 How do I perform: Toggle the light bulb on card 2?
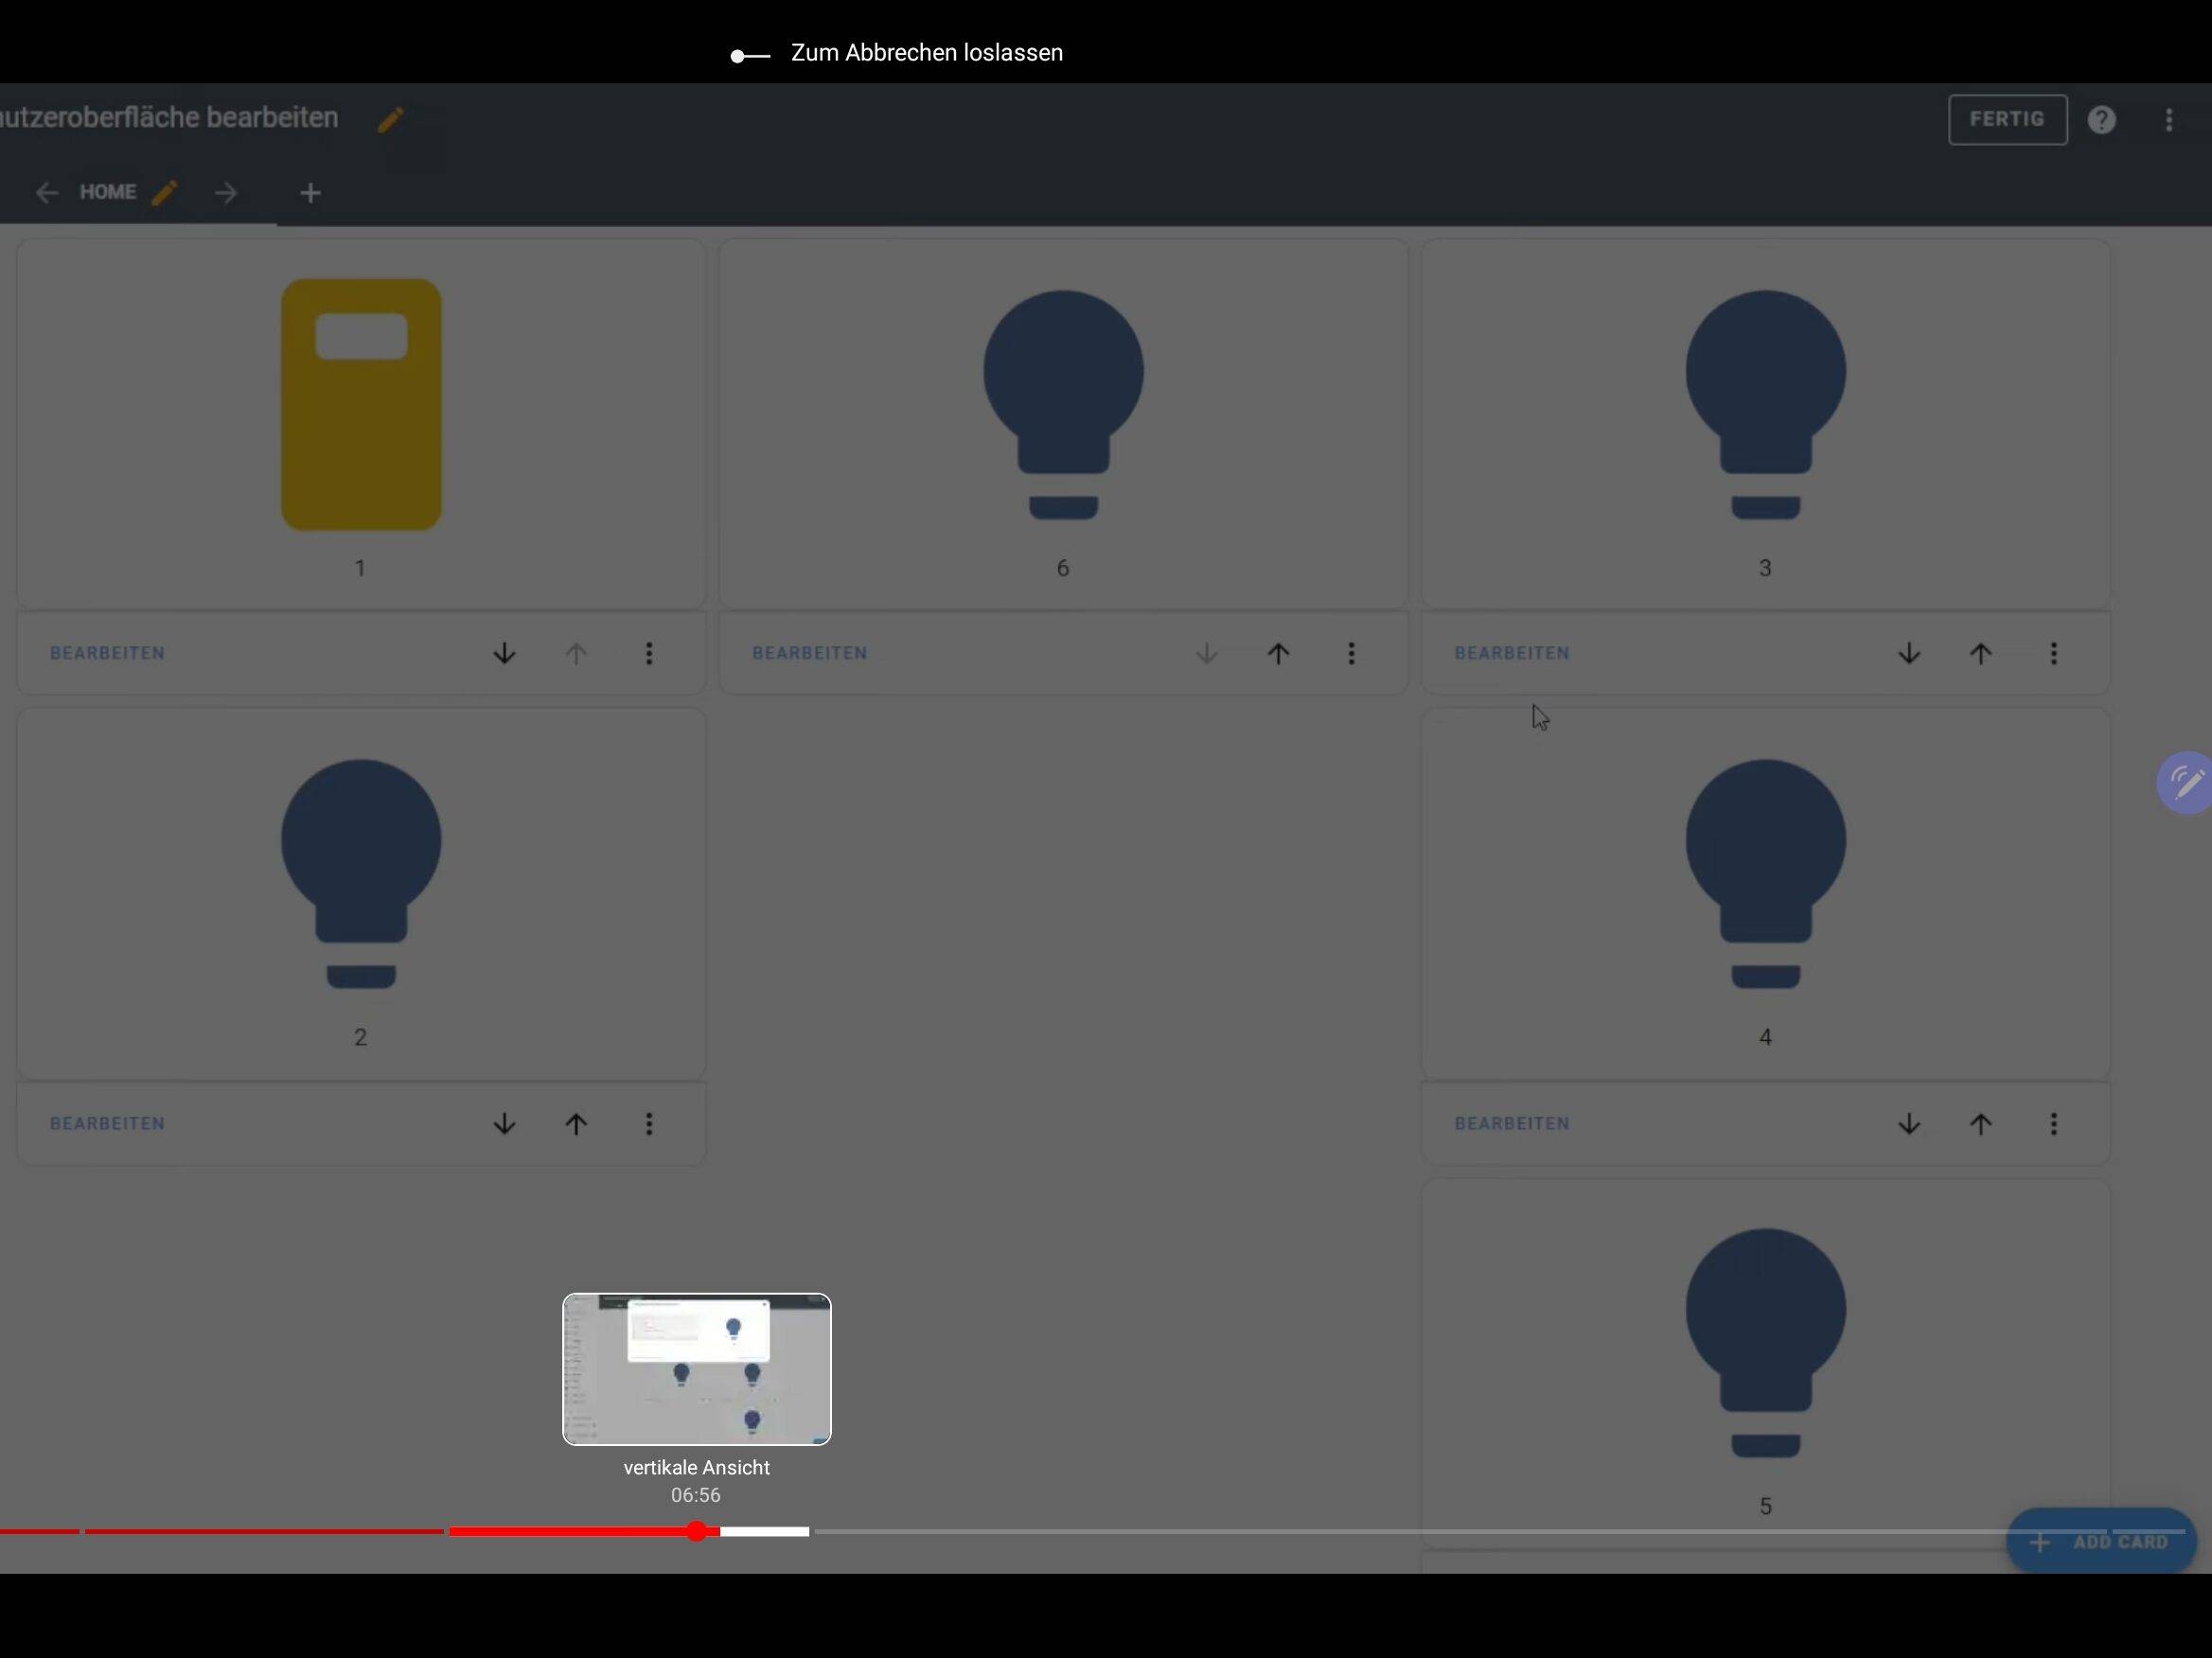coord(361,873)
